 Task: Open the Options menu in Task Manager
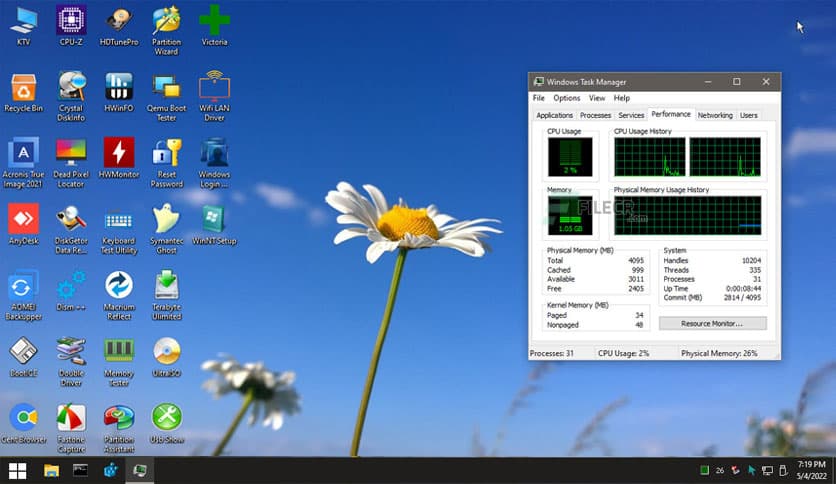566,98
